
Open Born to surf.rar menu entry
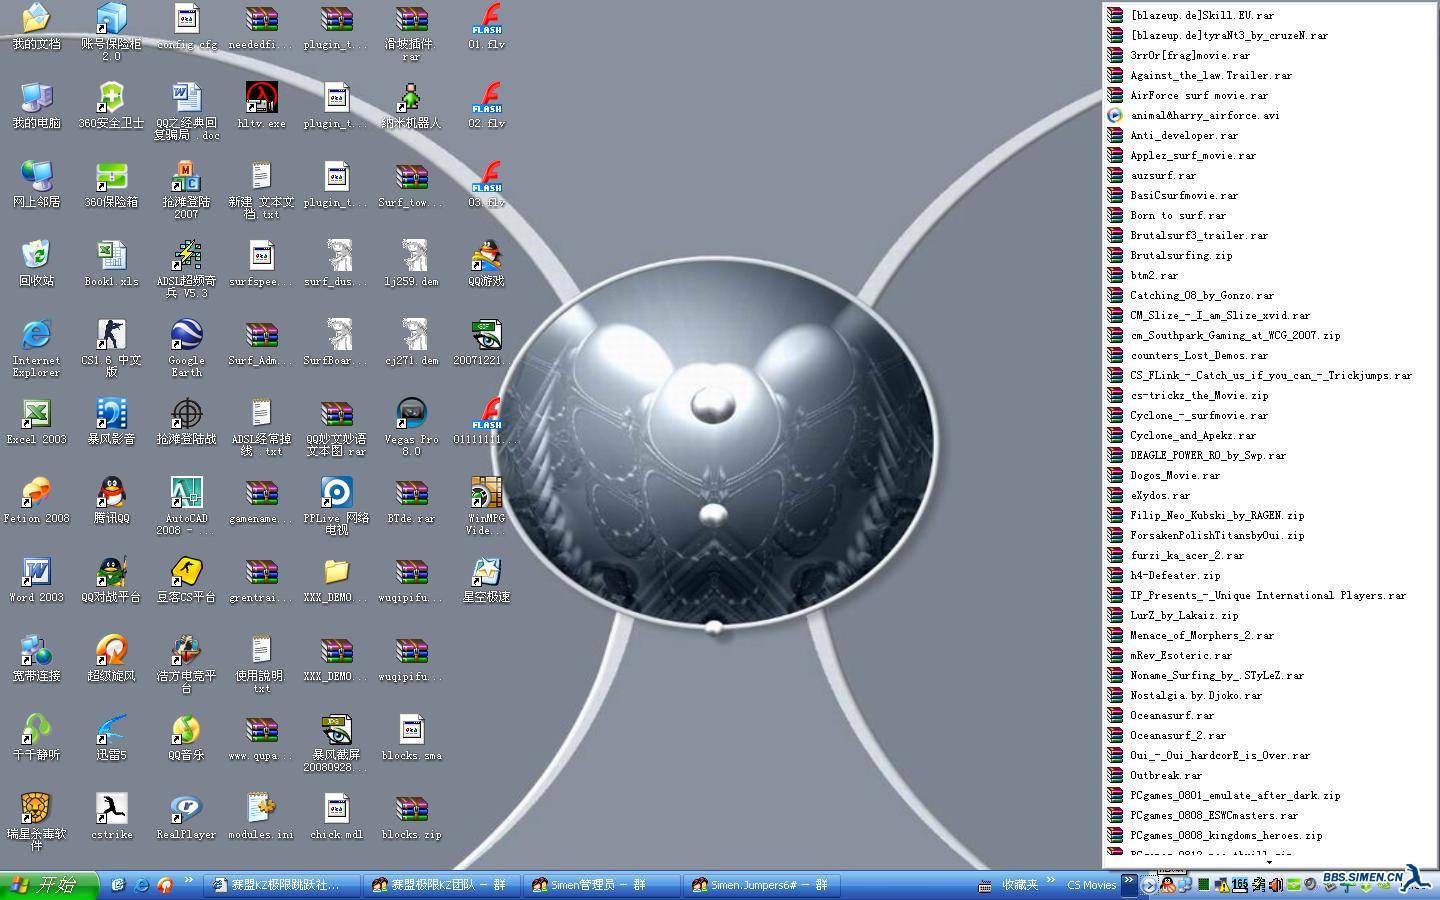point(1268,215)
